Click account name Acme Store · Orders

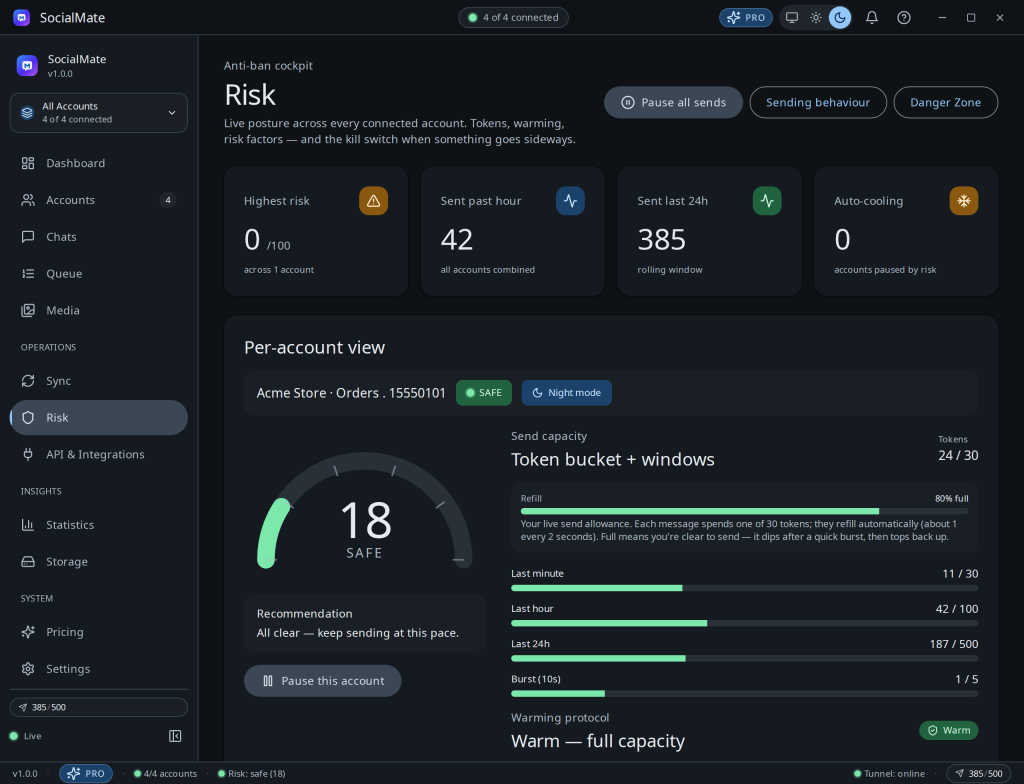click(351, 393)
